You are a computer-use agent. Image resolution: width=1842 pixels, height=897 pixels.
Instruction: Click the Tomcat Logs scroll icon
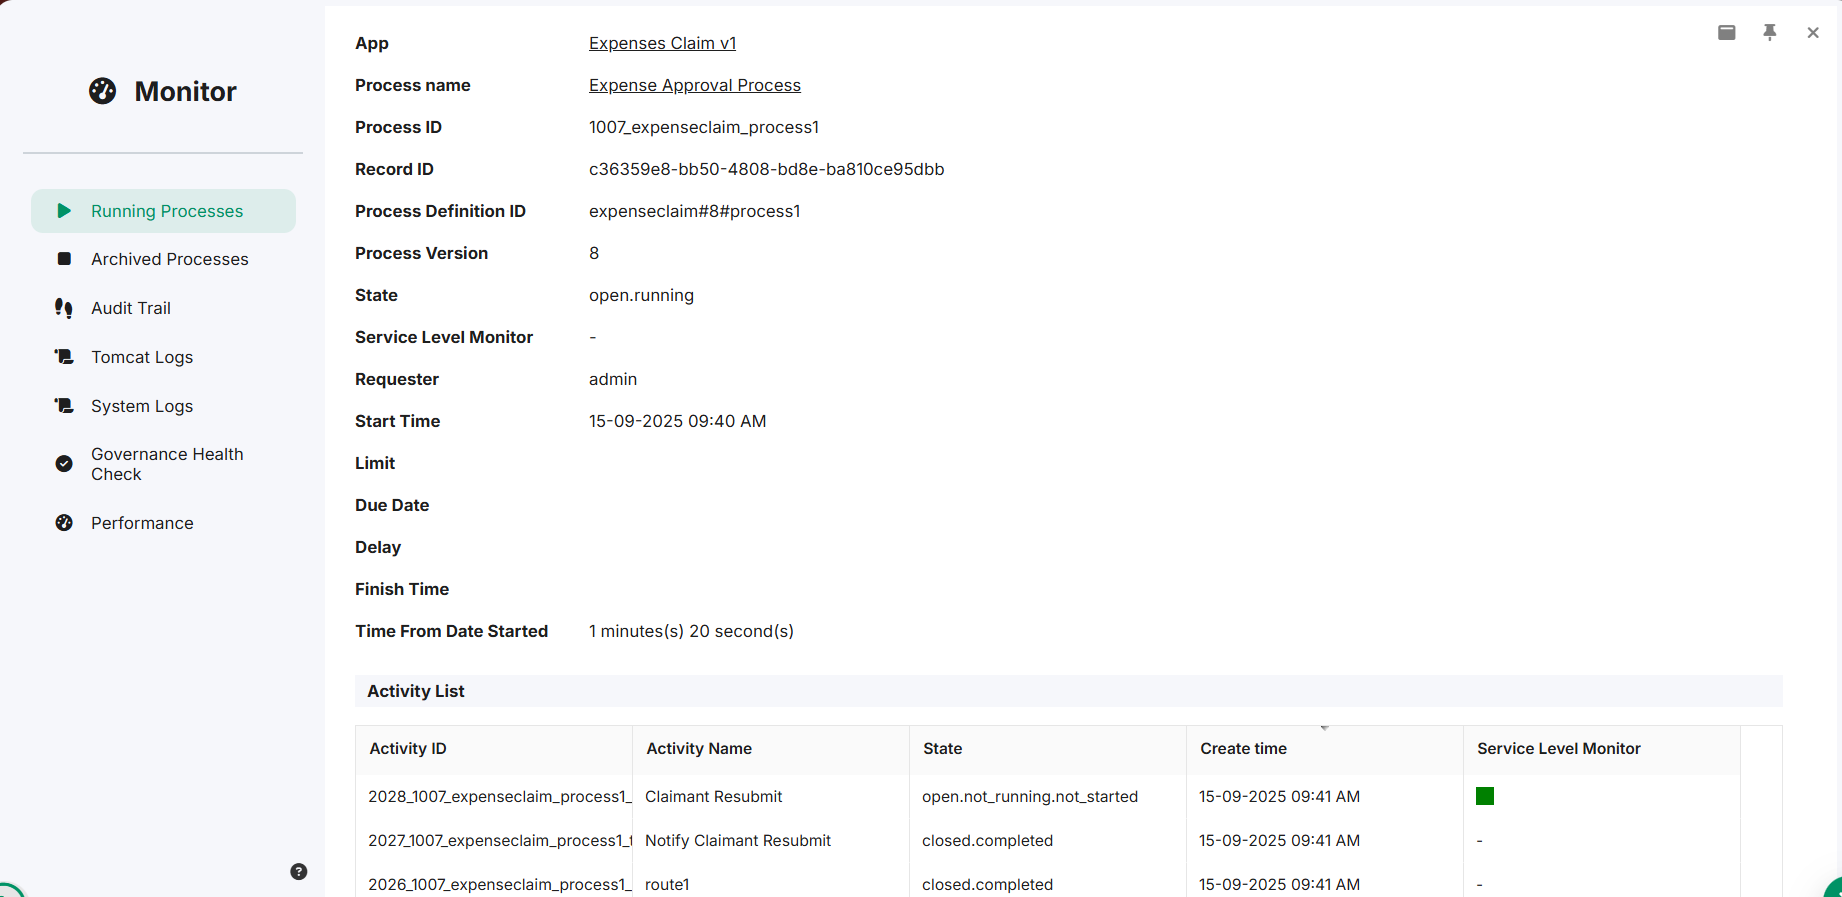coord(64,357)
